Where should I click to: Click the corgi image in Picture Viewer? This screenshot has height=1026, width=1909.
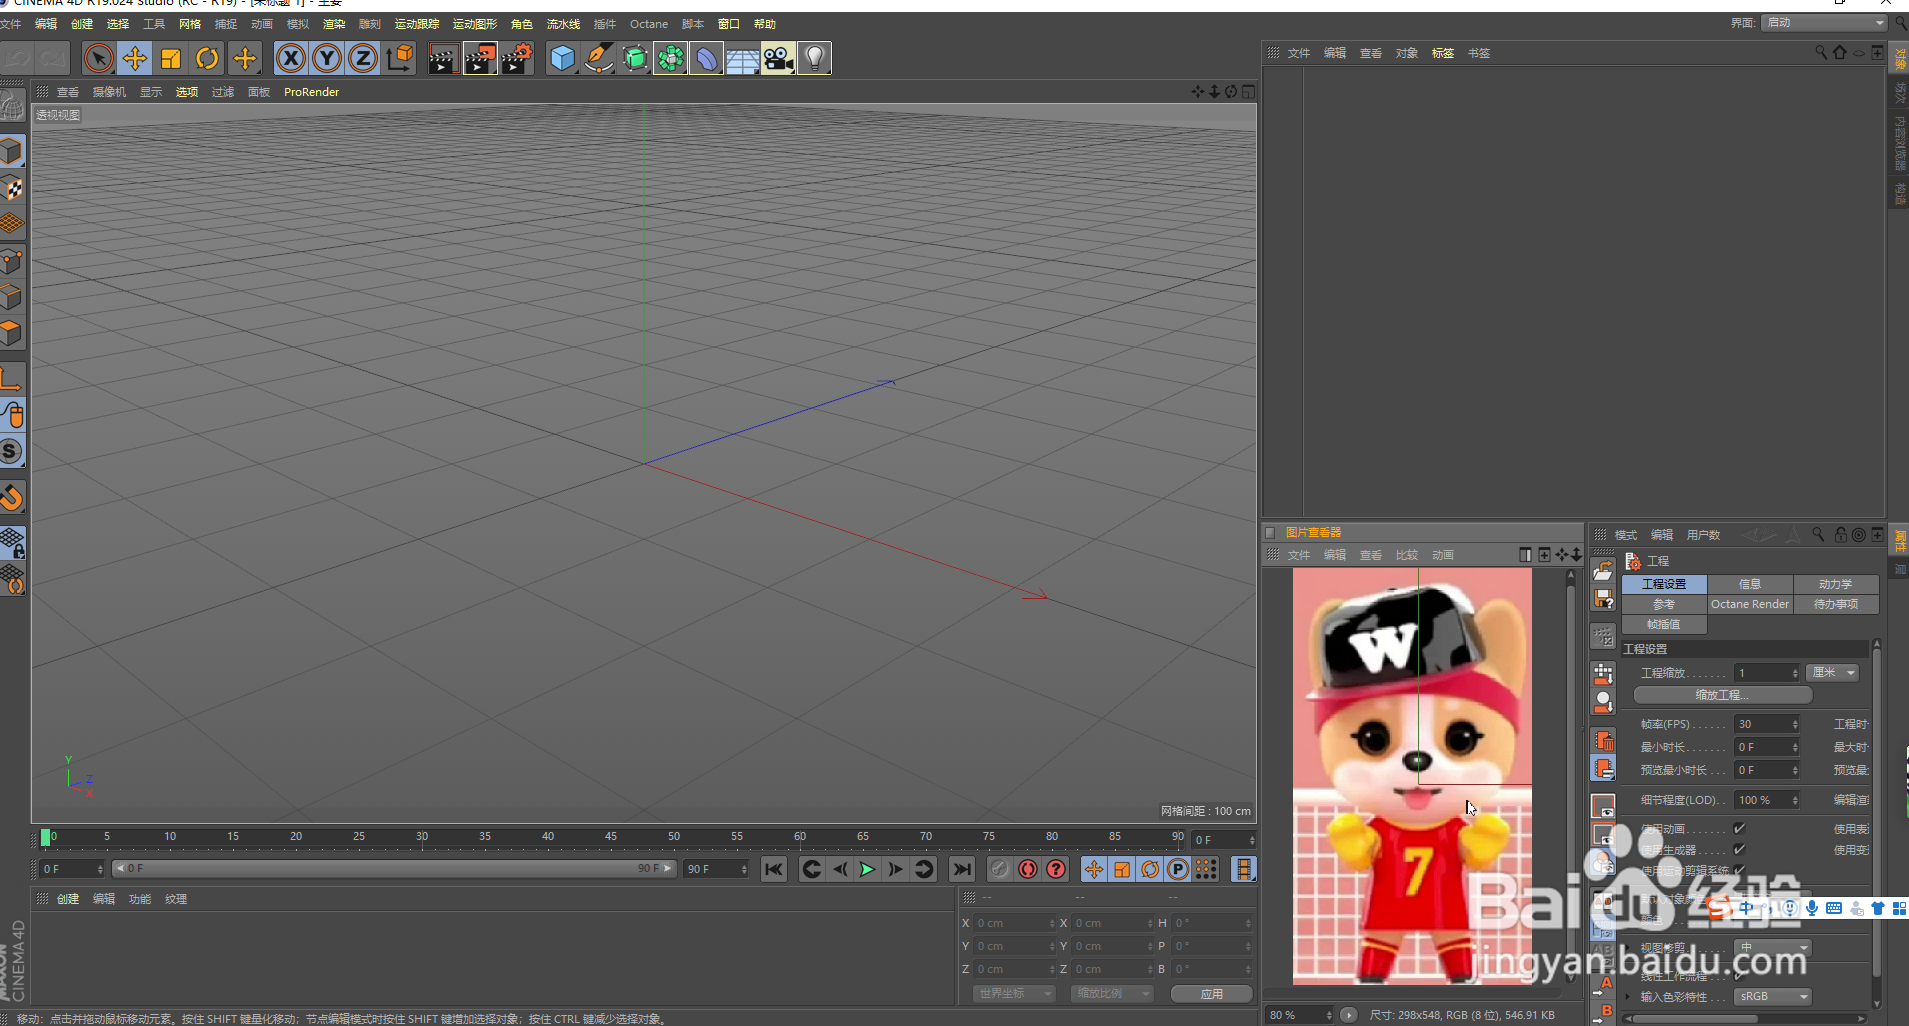(1412, 776)
